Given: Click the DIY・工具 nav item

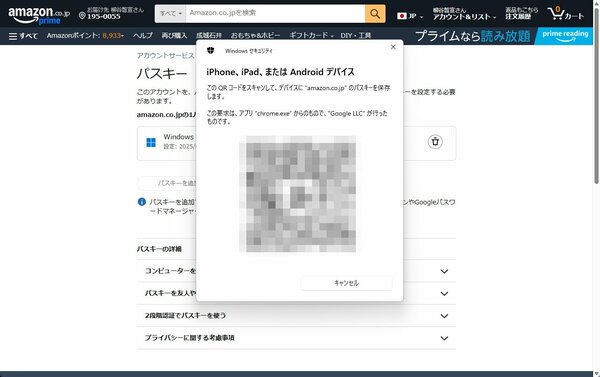Looking at the screenshot, I should 355,36.
